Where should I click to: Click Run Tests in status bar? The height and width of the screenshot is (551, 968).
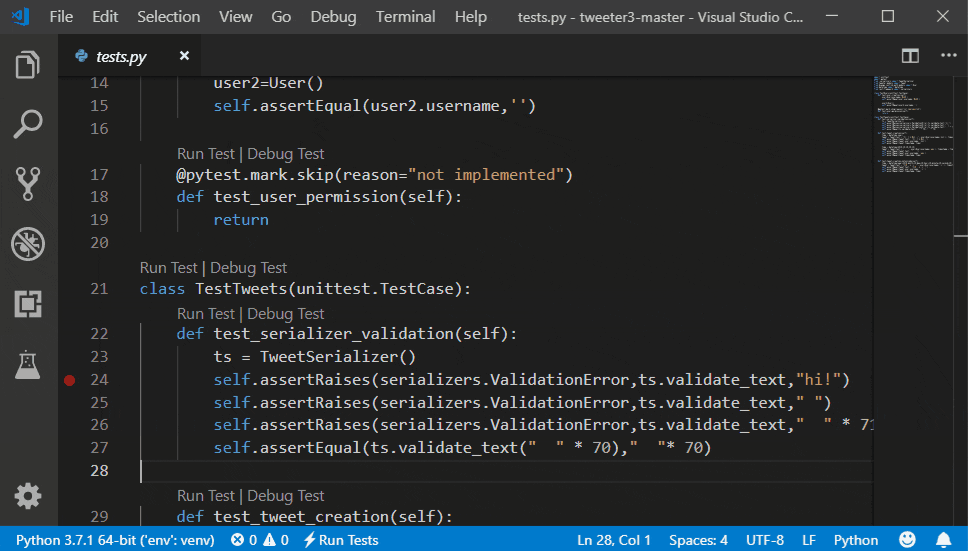click(x=341, y=540)
